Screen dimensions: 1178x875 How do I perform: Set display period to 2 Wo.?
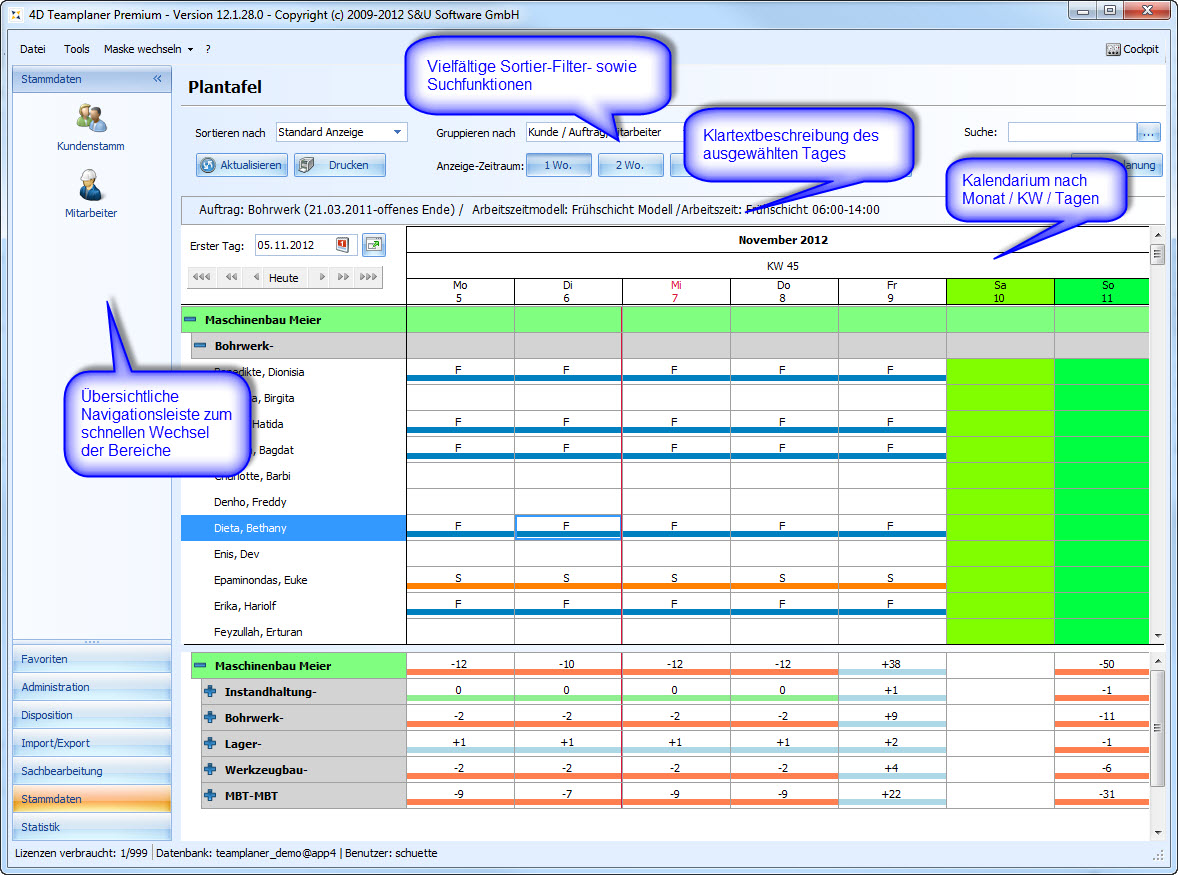coord(629,165)
